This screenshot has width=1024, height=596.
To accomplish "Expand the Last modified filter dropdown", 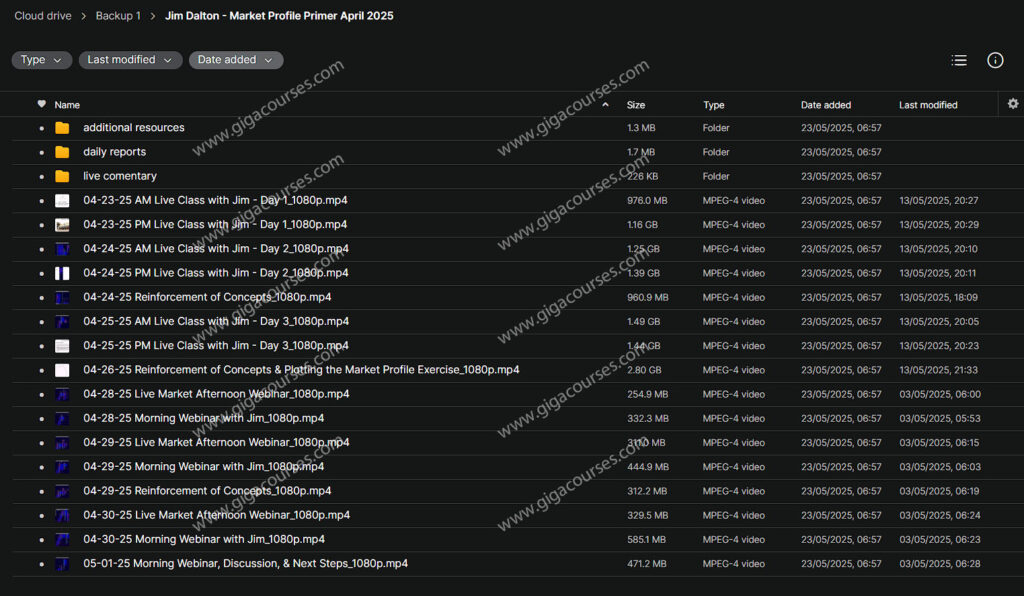I will [x=130, y=60].
